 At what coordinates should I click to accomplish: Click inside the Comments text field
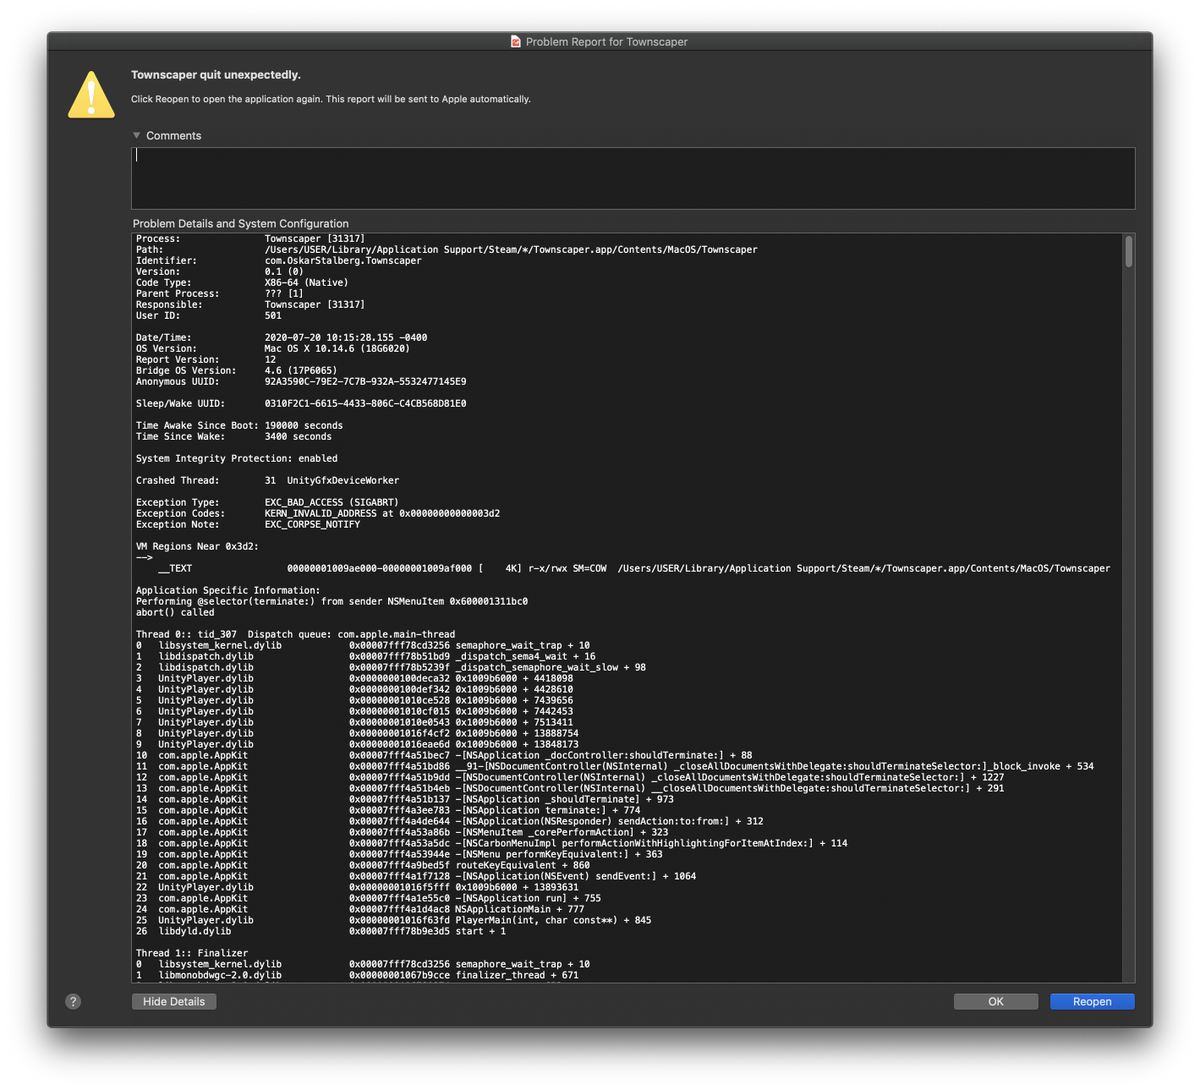pos(633,178)
